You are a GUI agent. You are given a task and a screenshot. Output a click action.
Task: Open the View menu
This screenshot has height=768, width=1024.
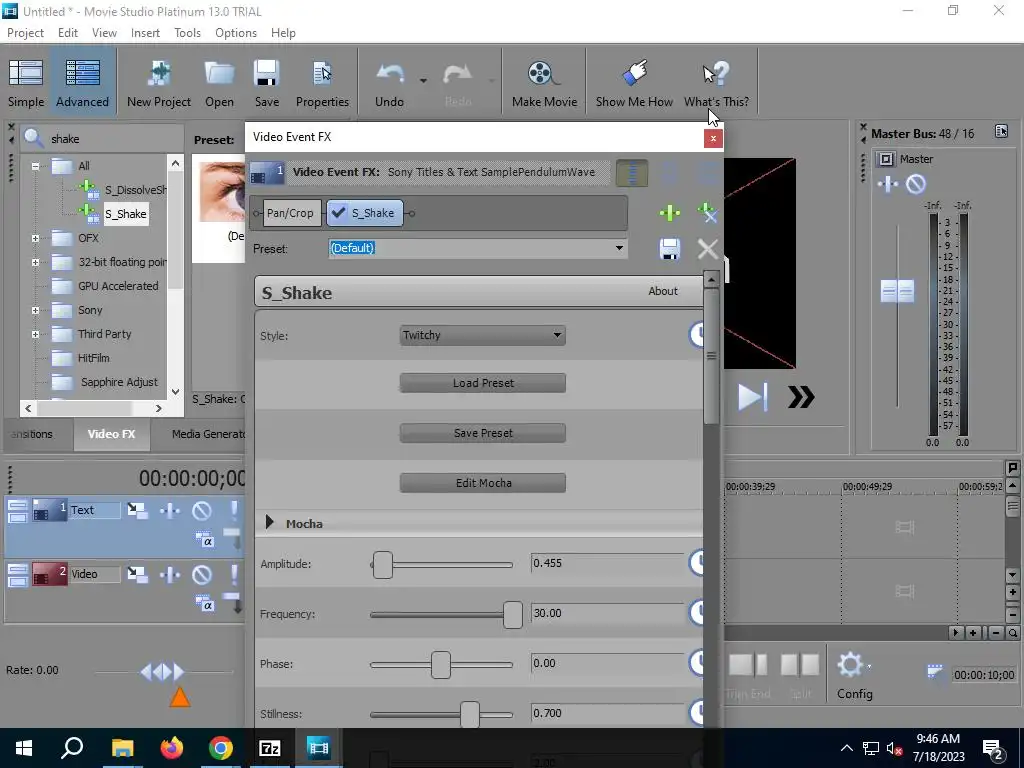coord(104,33)
